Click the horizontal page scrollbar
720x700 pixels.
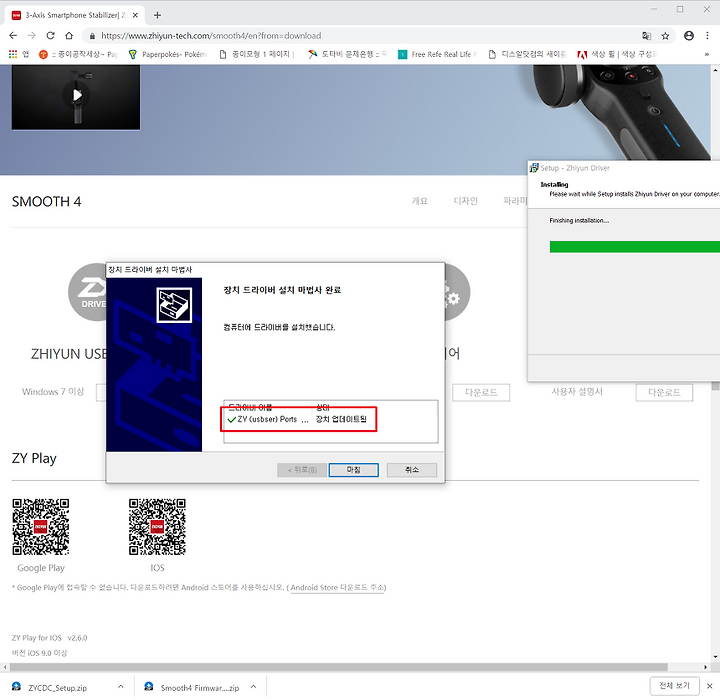tap(338, 667)
